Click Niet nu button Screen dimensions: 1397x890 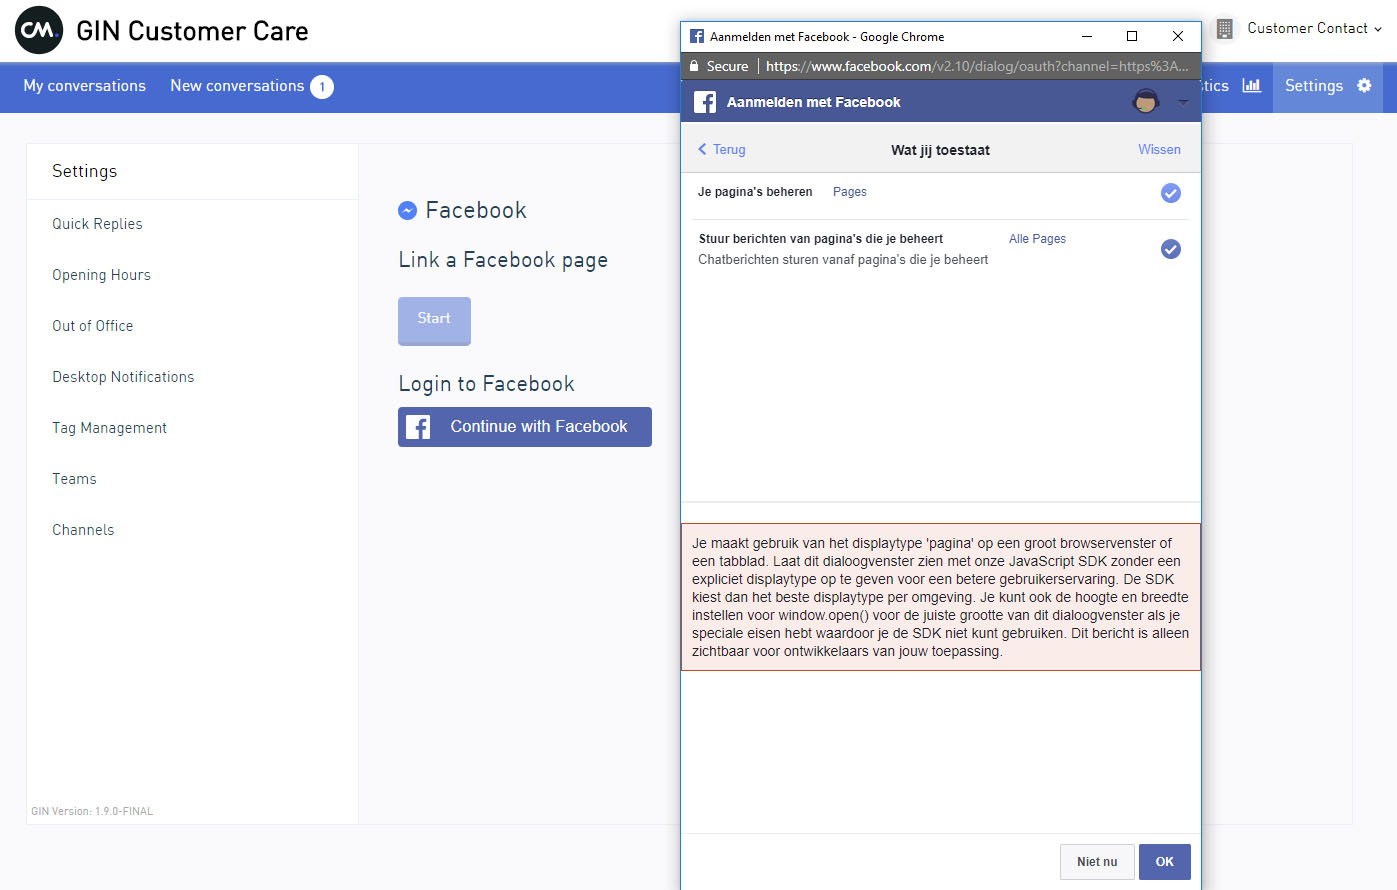tap(1097, 862)
